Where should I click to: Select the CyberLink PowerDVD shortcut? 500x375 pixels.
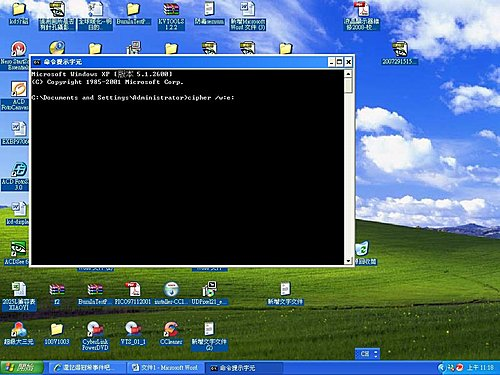coord(95,336)
